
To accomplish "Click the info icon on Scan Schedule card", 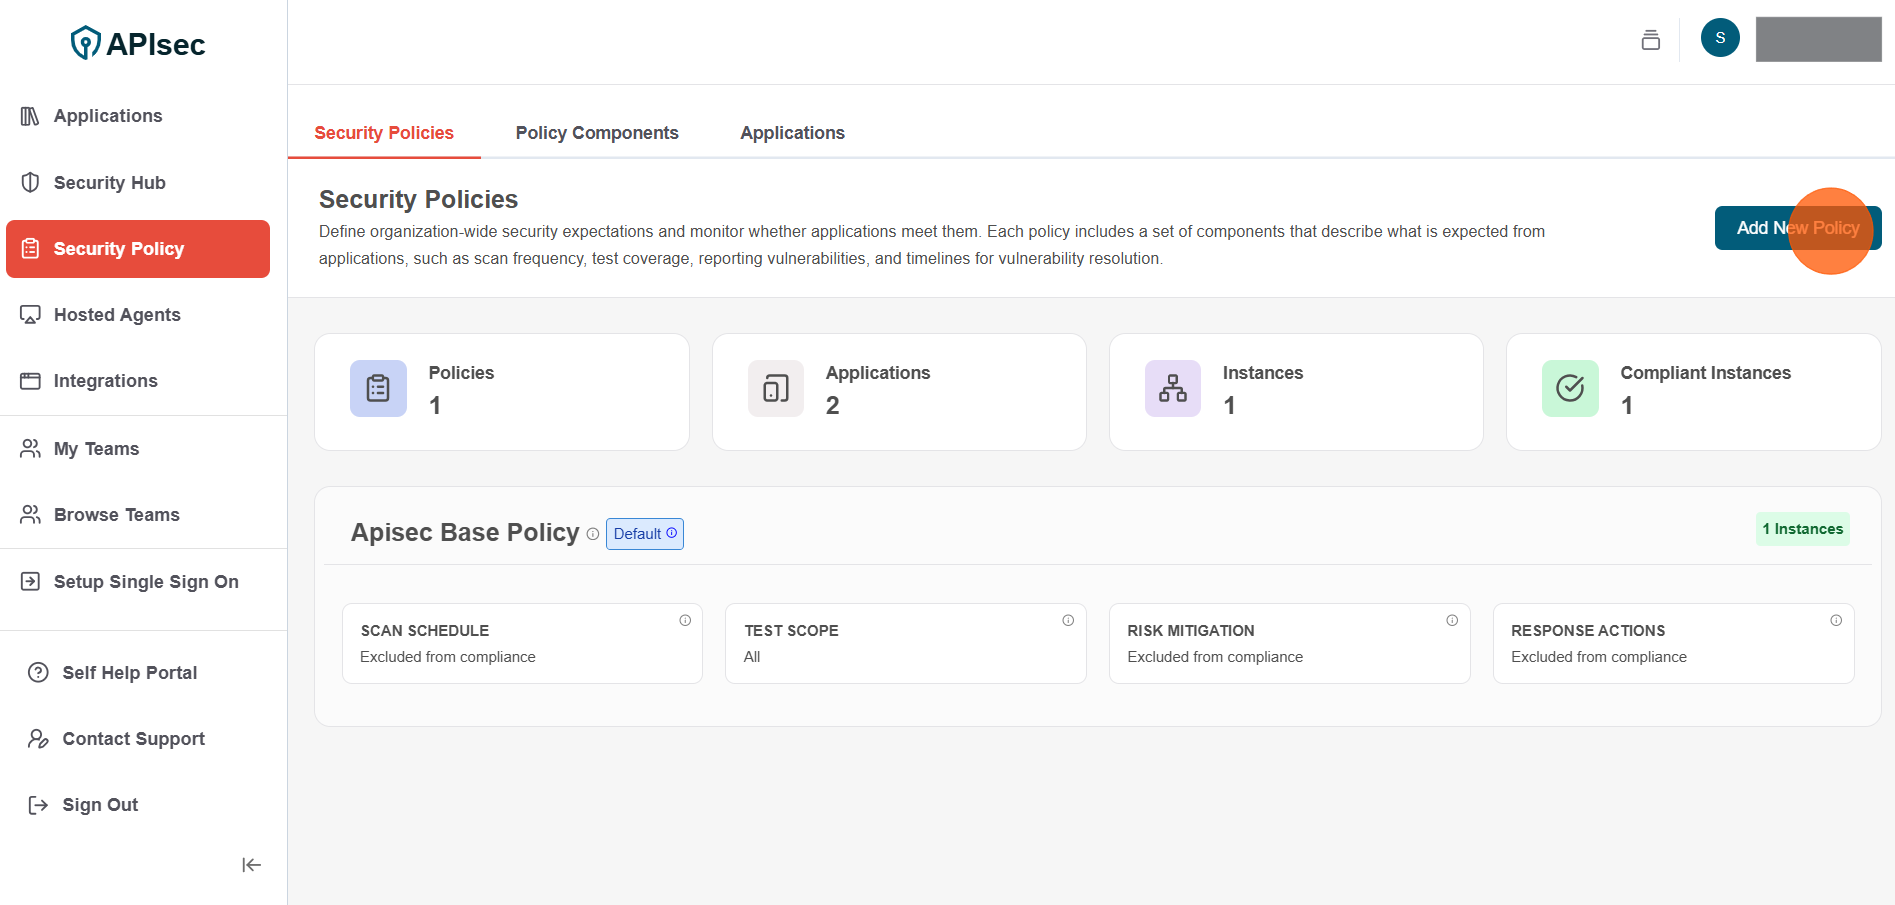I will click(x=685, y=620).
